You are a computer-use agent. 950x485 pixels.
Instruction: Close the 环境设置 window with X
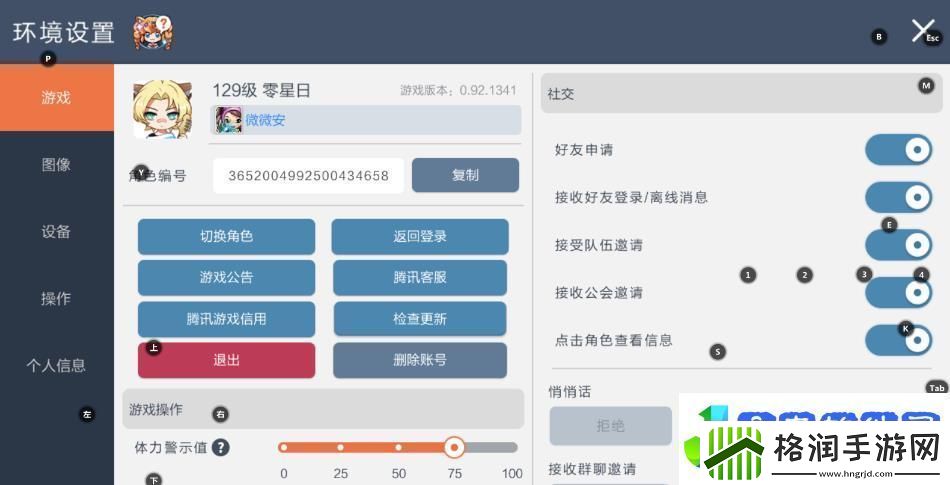pyautogui.click(x=923, y=30)
